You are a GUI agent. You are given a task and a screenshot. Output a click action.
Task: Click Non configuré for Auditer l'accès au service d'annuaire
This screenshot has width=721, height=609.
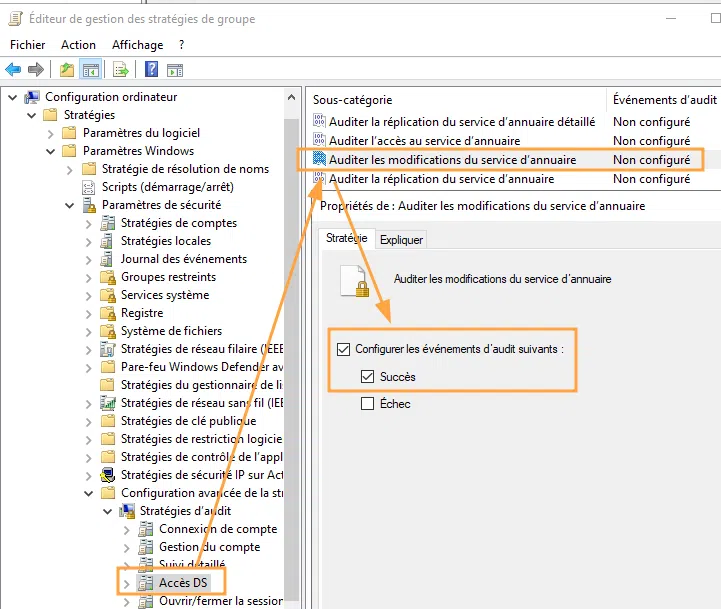pos(651,141)
